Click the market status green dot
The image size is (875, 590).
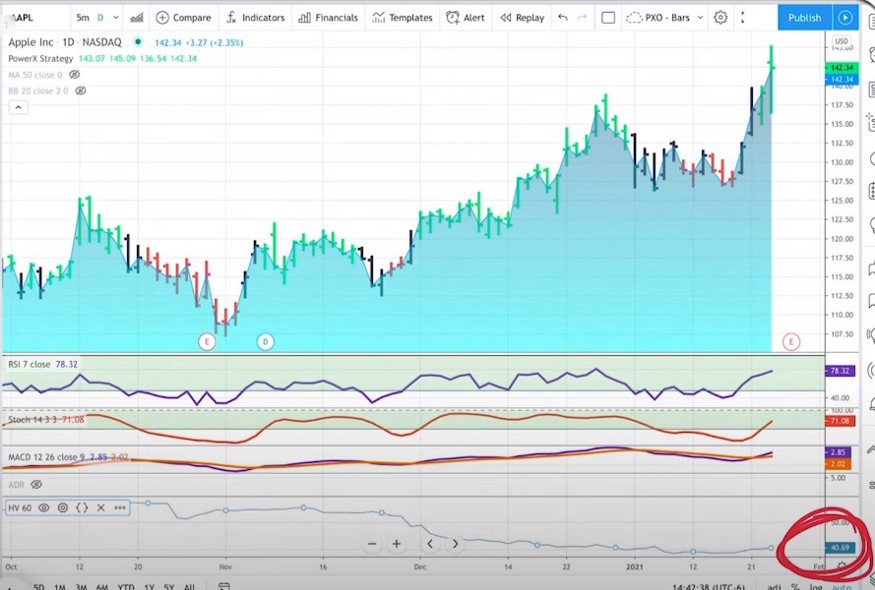coord(138,42)
